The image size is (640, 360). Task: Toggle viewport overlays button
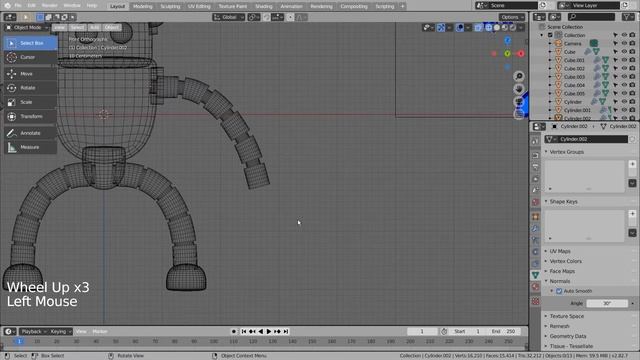click(460, 27)
